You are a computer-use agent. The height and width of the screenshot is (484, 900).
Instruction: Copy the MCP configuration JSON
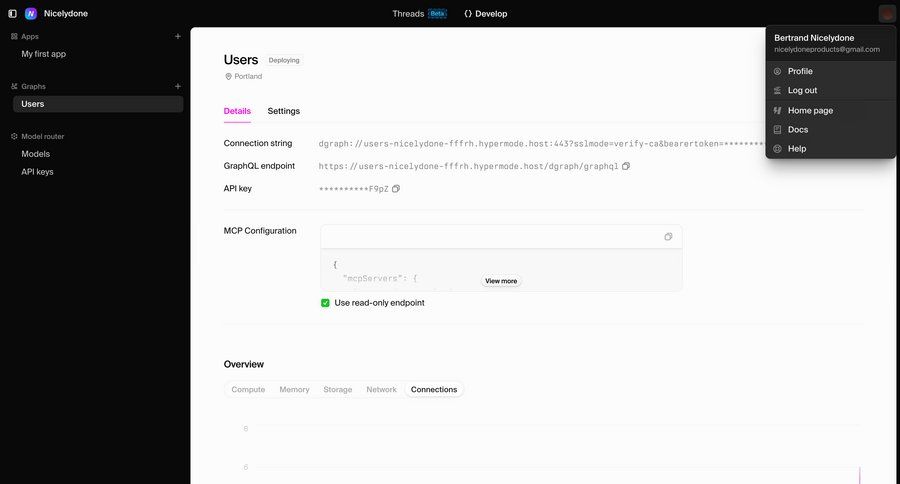point(668,237)
